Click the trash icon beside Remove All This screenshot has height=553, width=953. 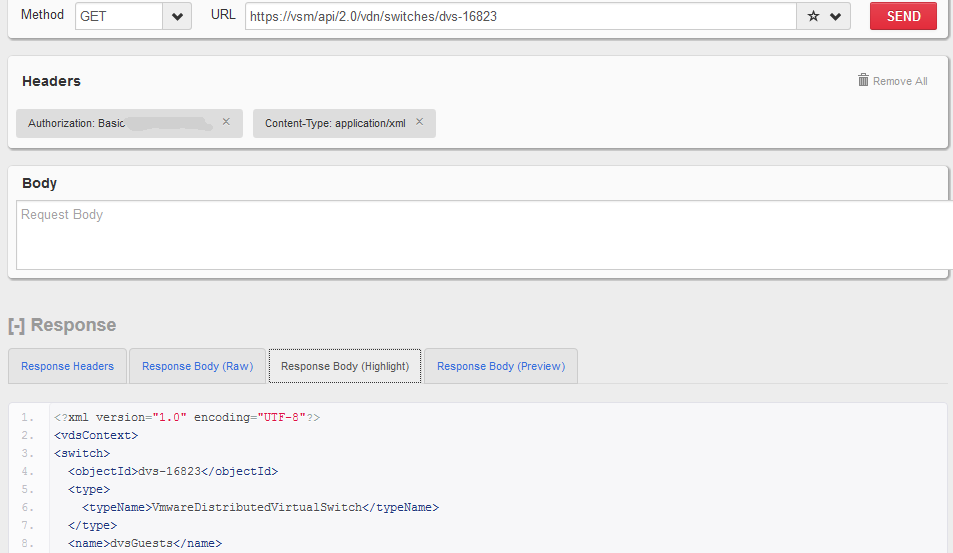coord(863,80)
